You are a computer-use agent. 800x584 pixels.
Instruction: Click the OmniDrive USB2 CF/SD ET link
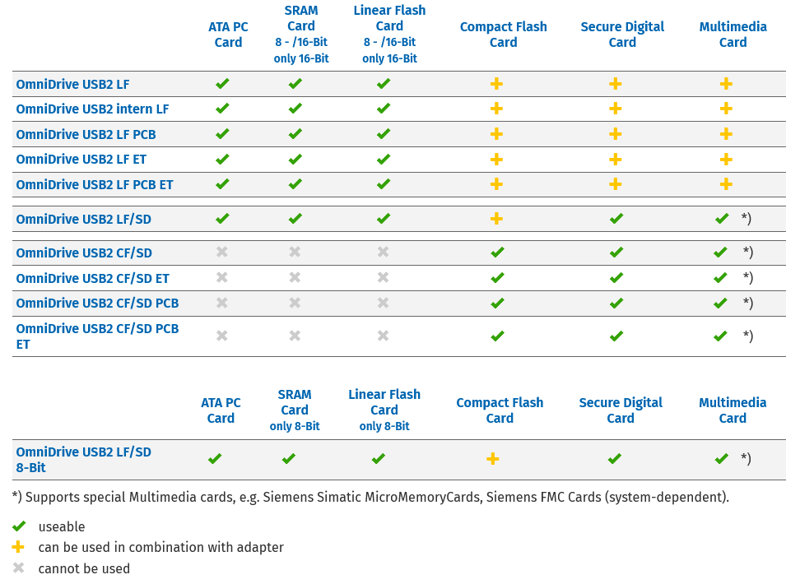[x=92, y=278]
